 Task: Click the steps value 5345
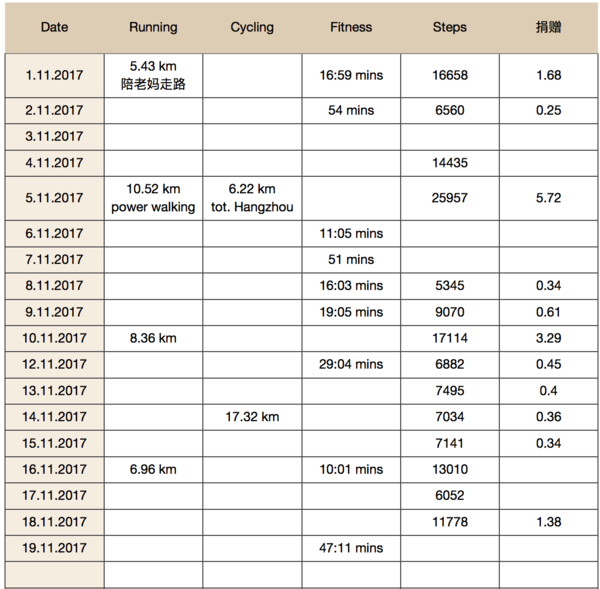coord(450,286)
